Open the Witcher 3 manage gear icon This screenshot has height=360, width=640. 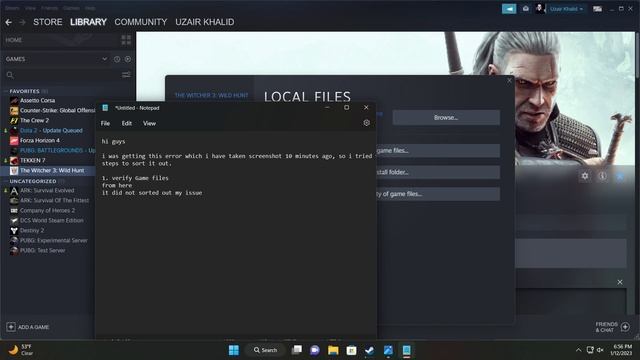click(x=585, y=176)
